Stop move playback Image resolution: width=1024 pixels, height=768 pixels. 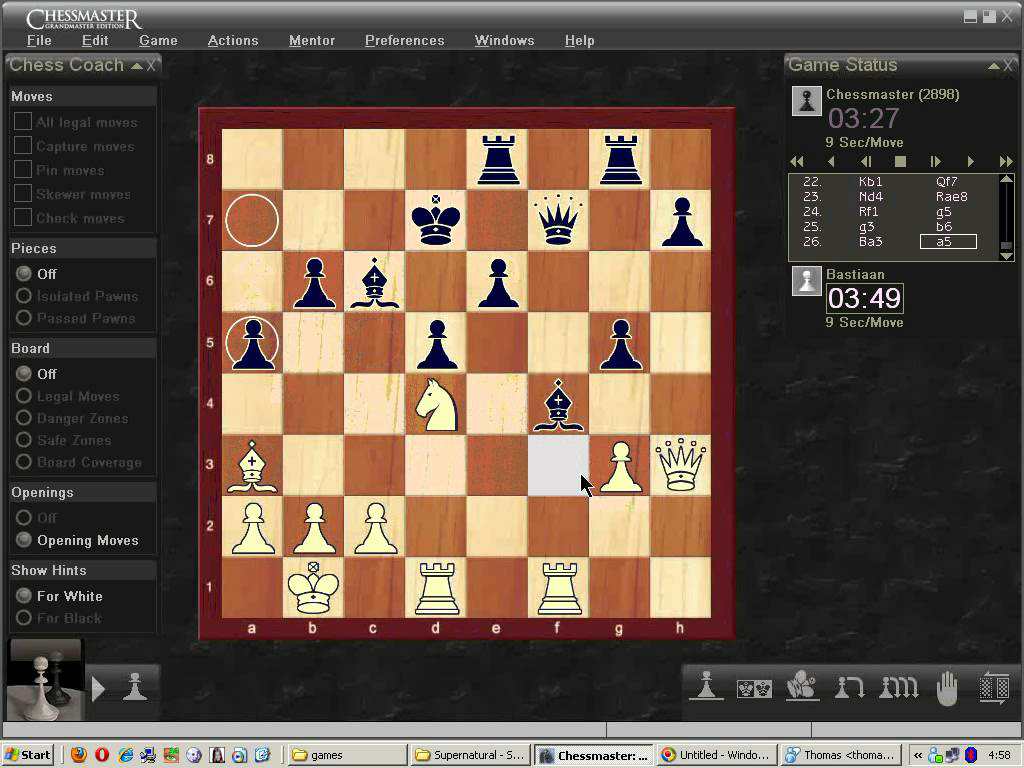point(900,161)
